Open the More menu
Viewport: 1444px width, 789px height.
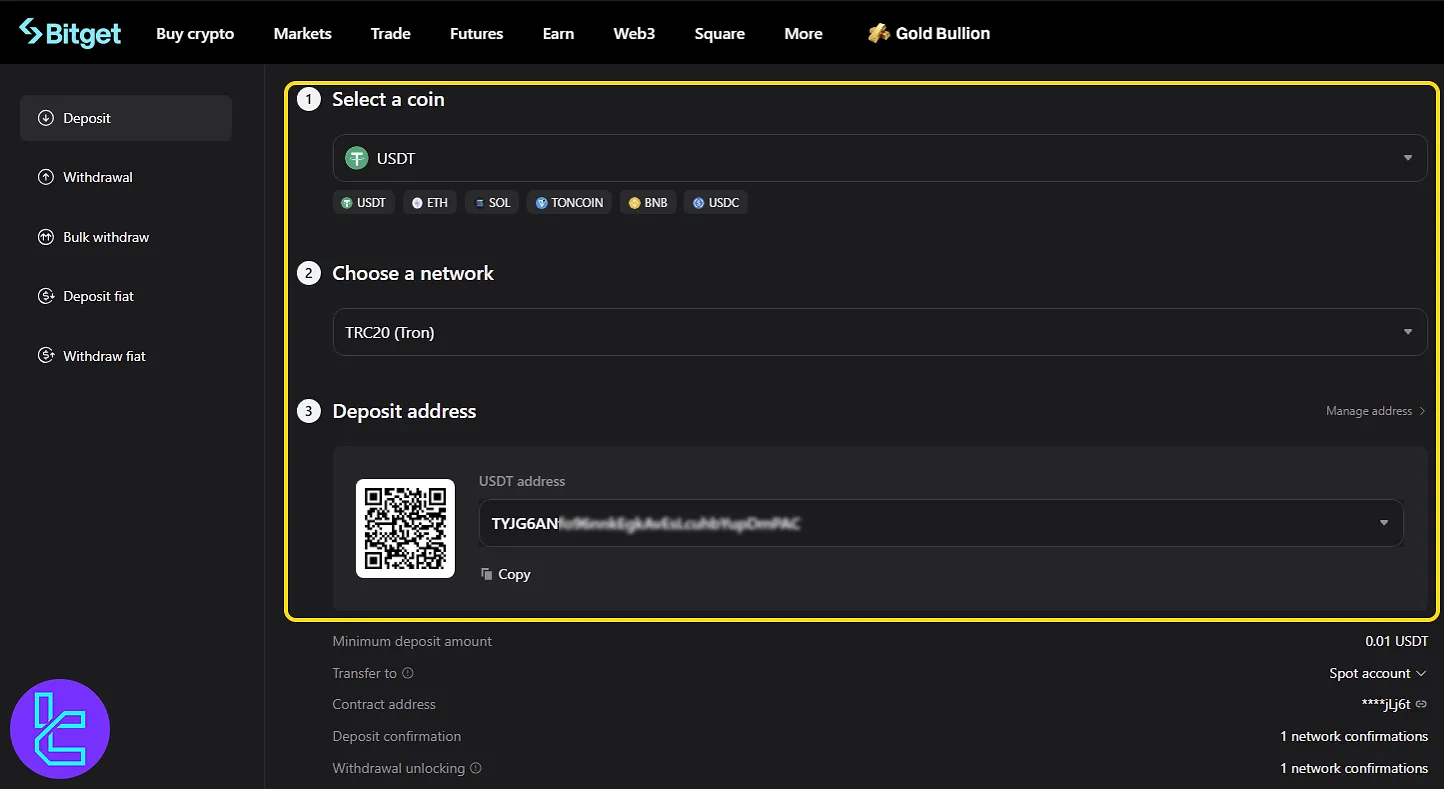click(803, 33)
